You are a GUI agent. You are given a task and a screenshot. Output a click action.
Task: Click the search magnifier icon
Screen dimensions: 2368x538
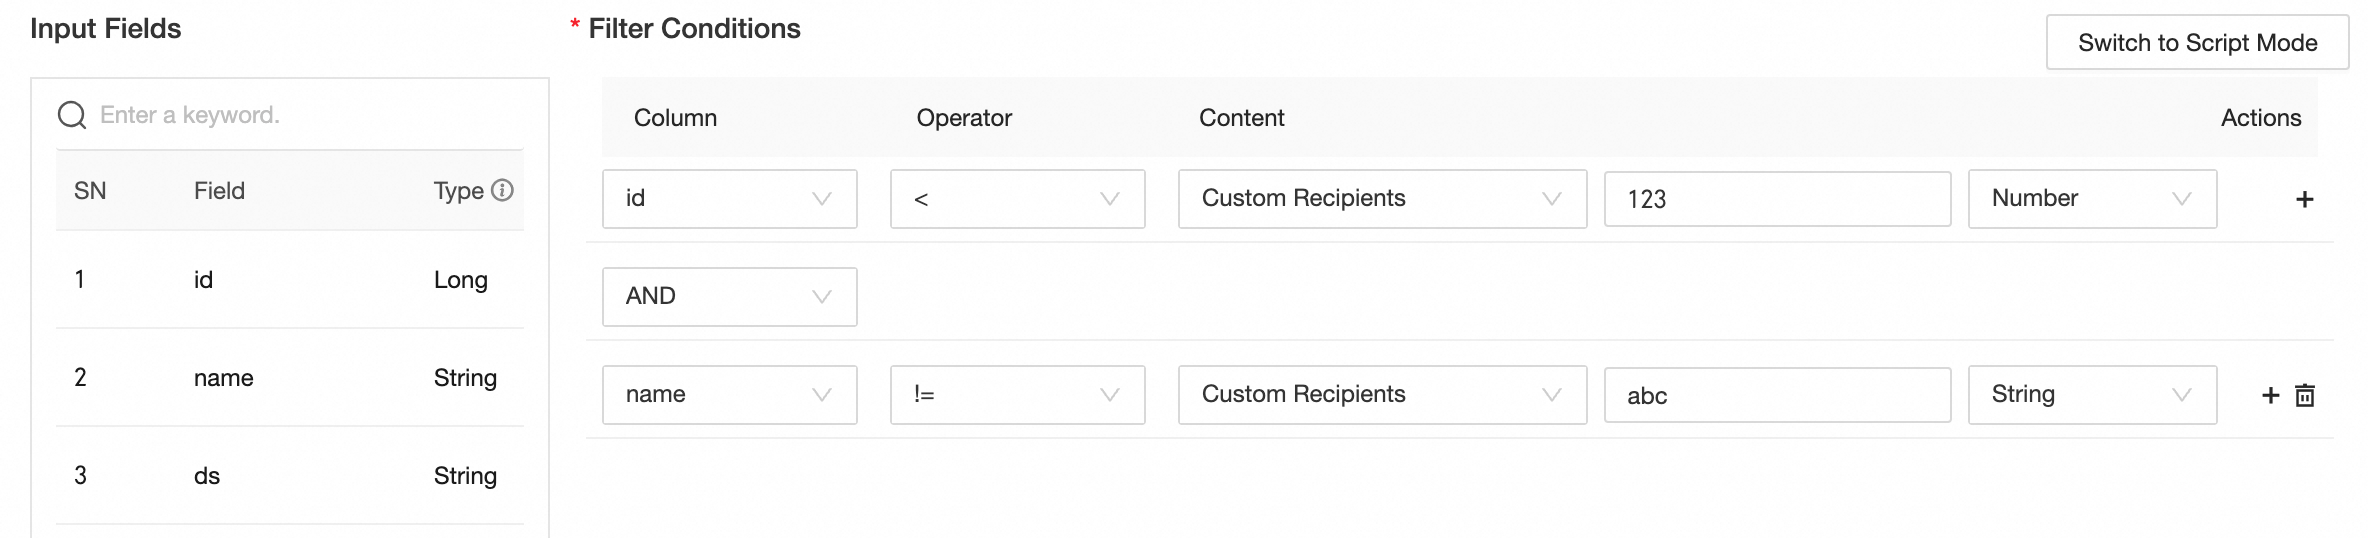tap(72, 115)
